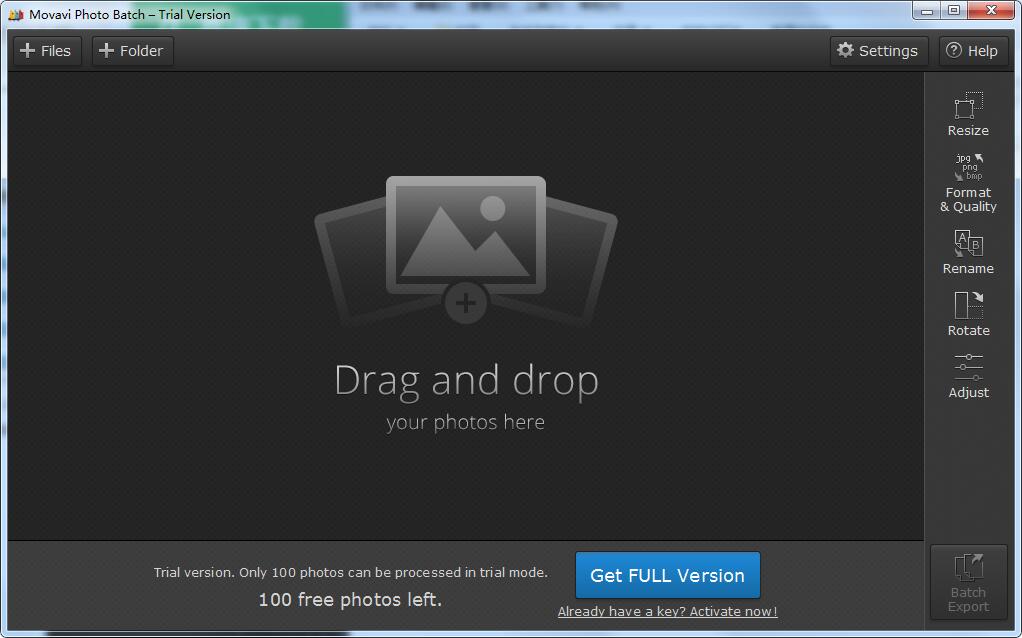Click the Movavi app icon in title bar
Viewport: 1022px width, 638px height.
pyautogui.click(x=16, y=14)
